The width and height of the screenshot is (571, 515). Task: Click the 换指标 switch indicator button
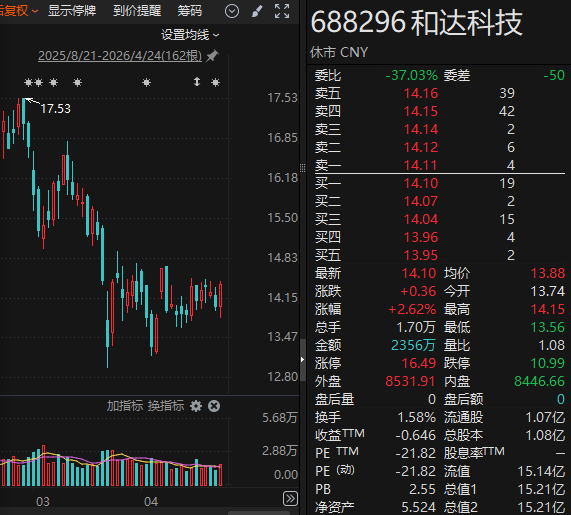[166, 406]
